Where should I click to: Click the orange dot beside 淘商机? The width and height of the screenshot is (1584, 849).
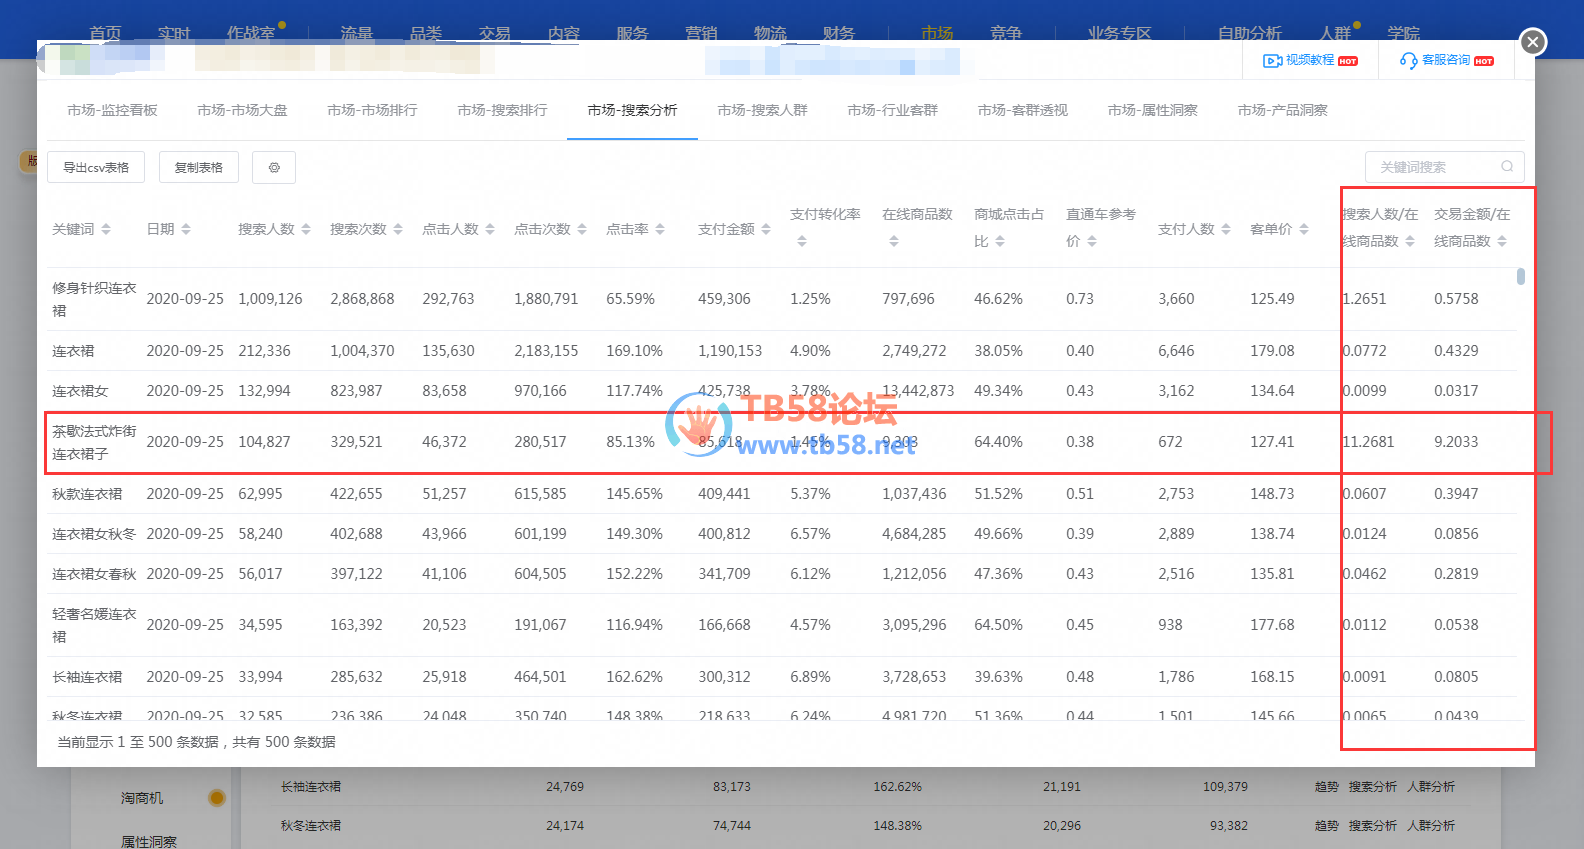click(216, 798)
